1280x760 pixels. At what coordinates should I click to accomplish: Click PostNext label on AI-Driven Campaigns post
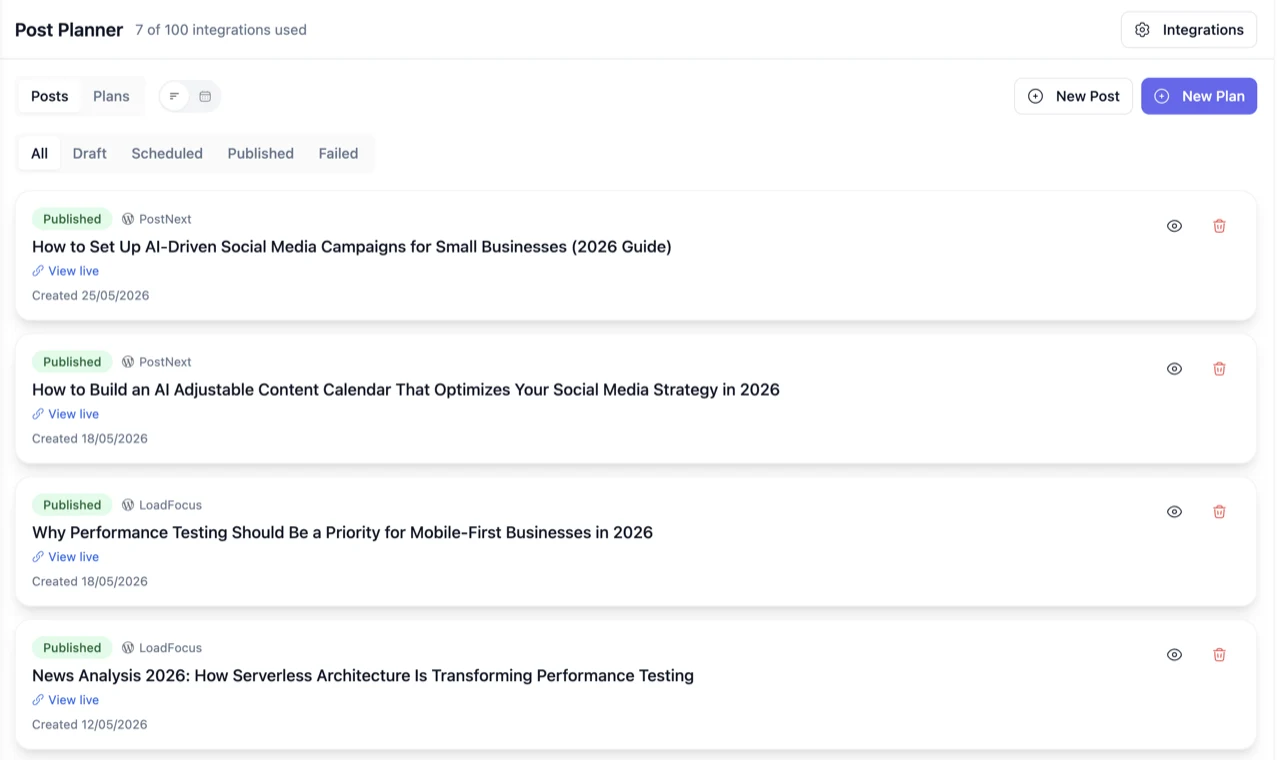click(x=165, y=219)
